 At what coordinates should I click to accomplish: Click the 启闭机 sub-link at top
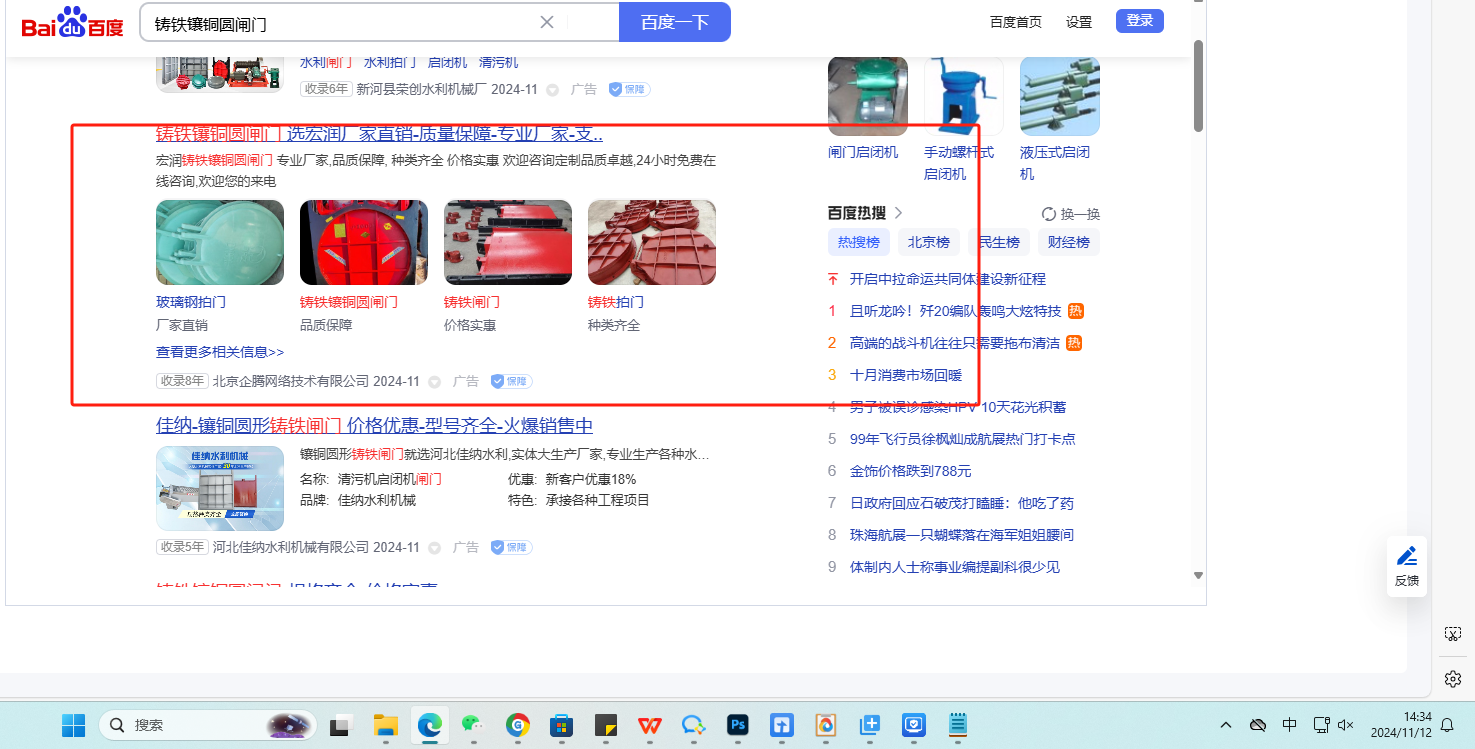pos(447,62)
